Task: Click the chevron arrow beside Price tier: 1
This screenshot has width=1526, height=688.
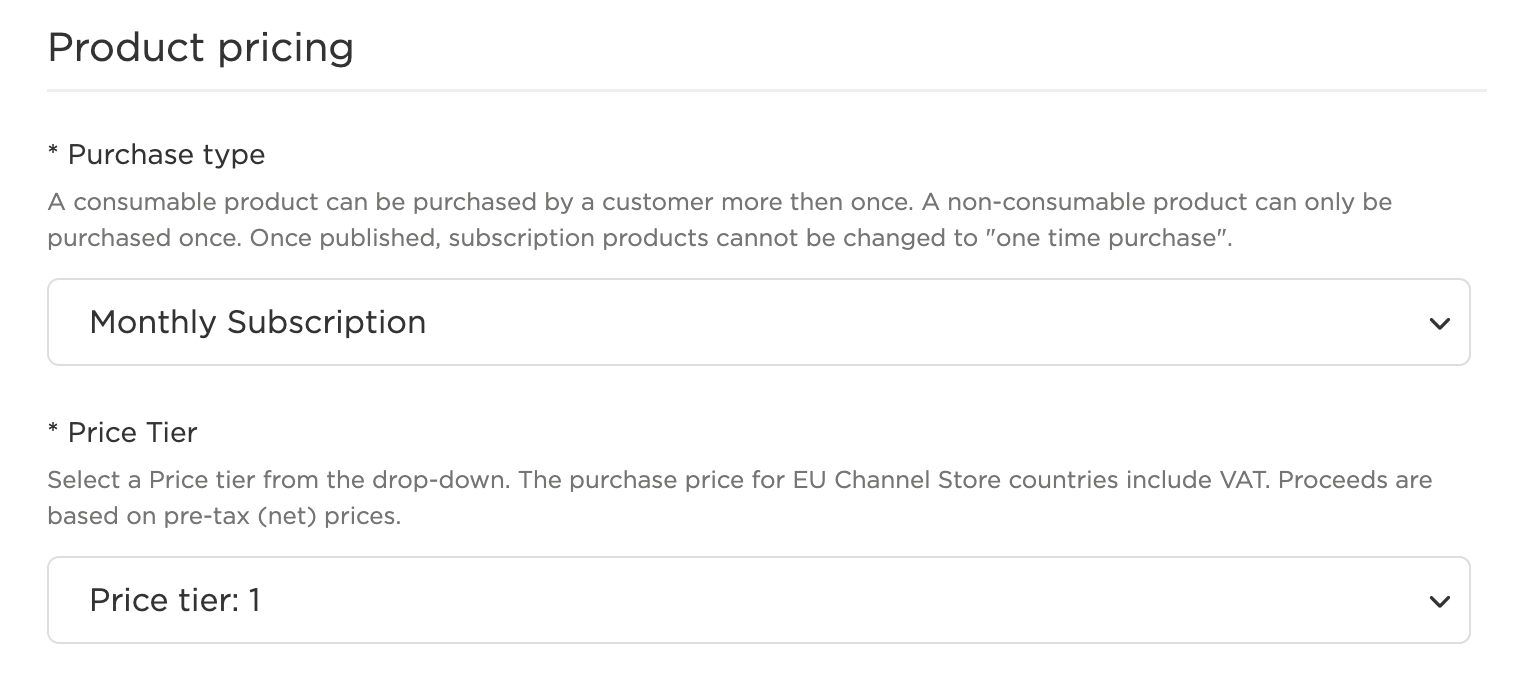Action: pos(1439,601)
